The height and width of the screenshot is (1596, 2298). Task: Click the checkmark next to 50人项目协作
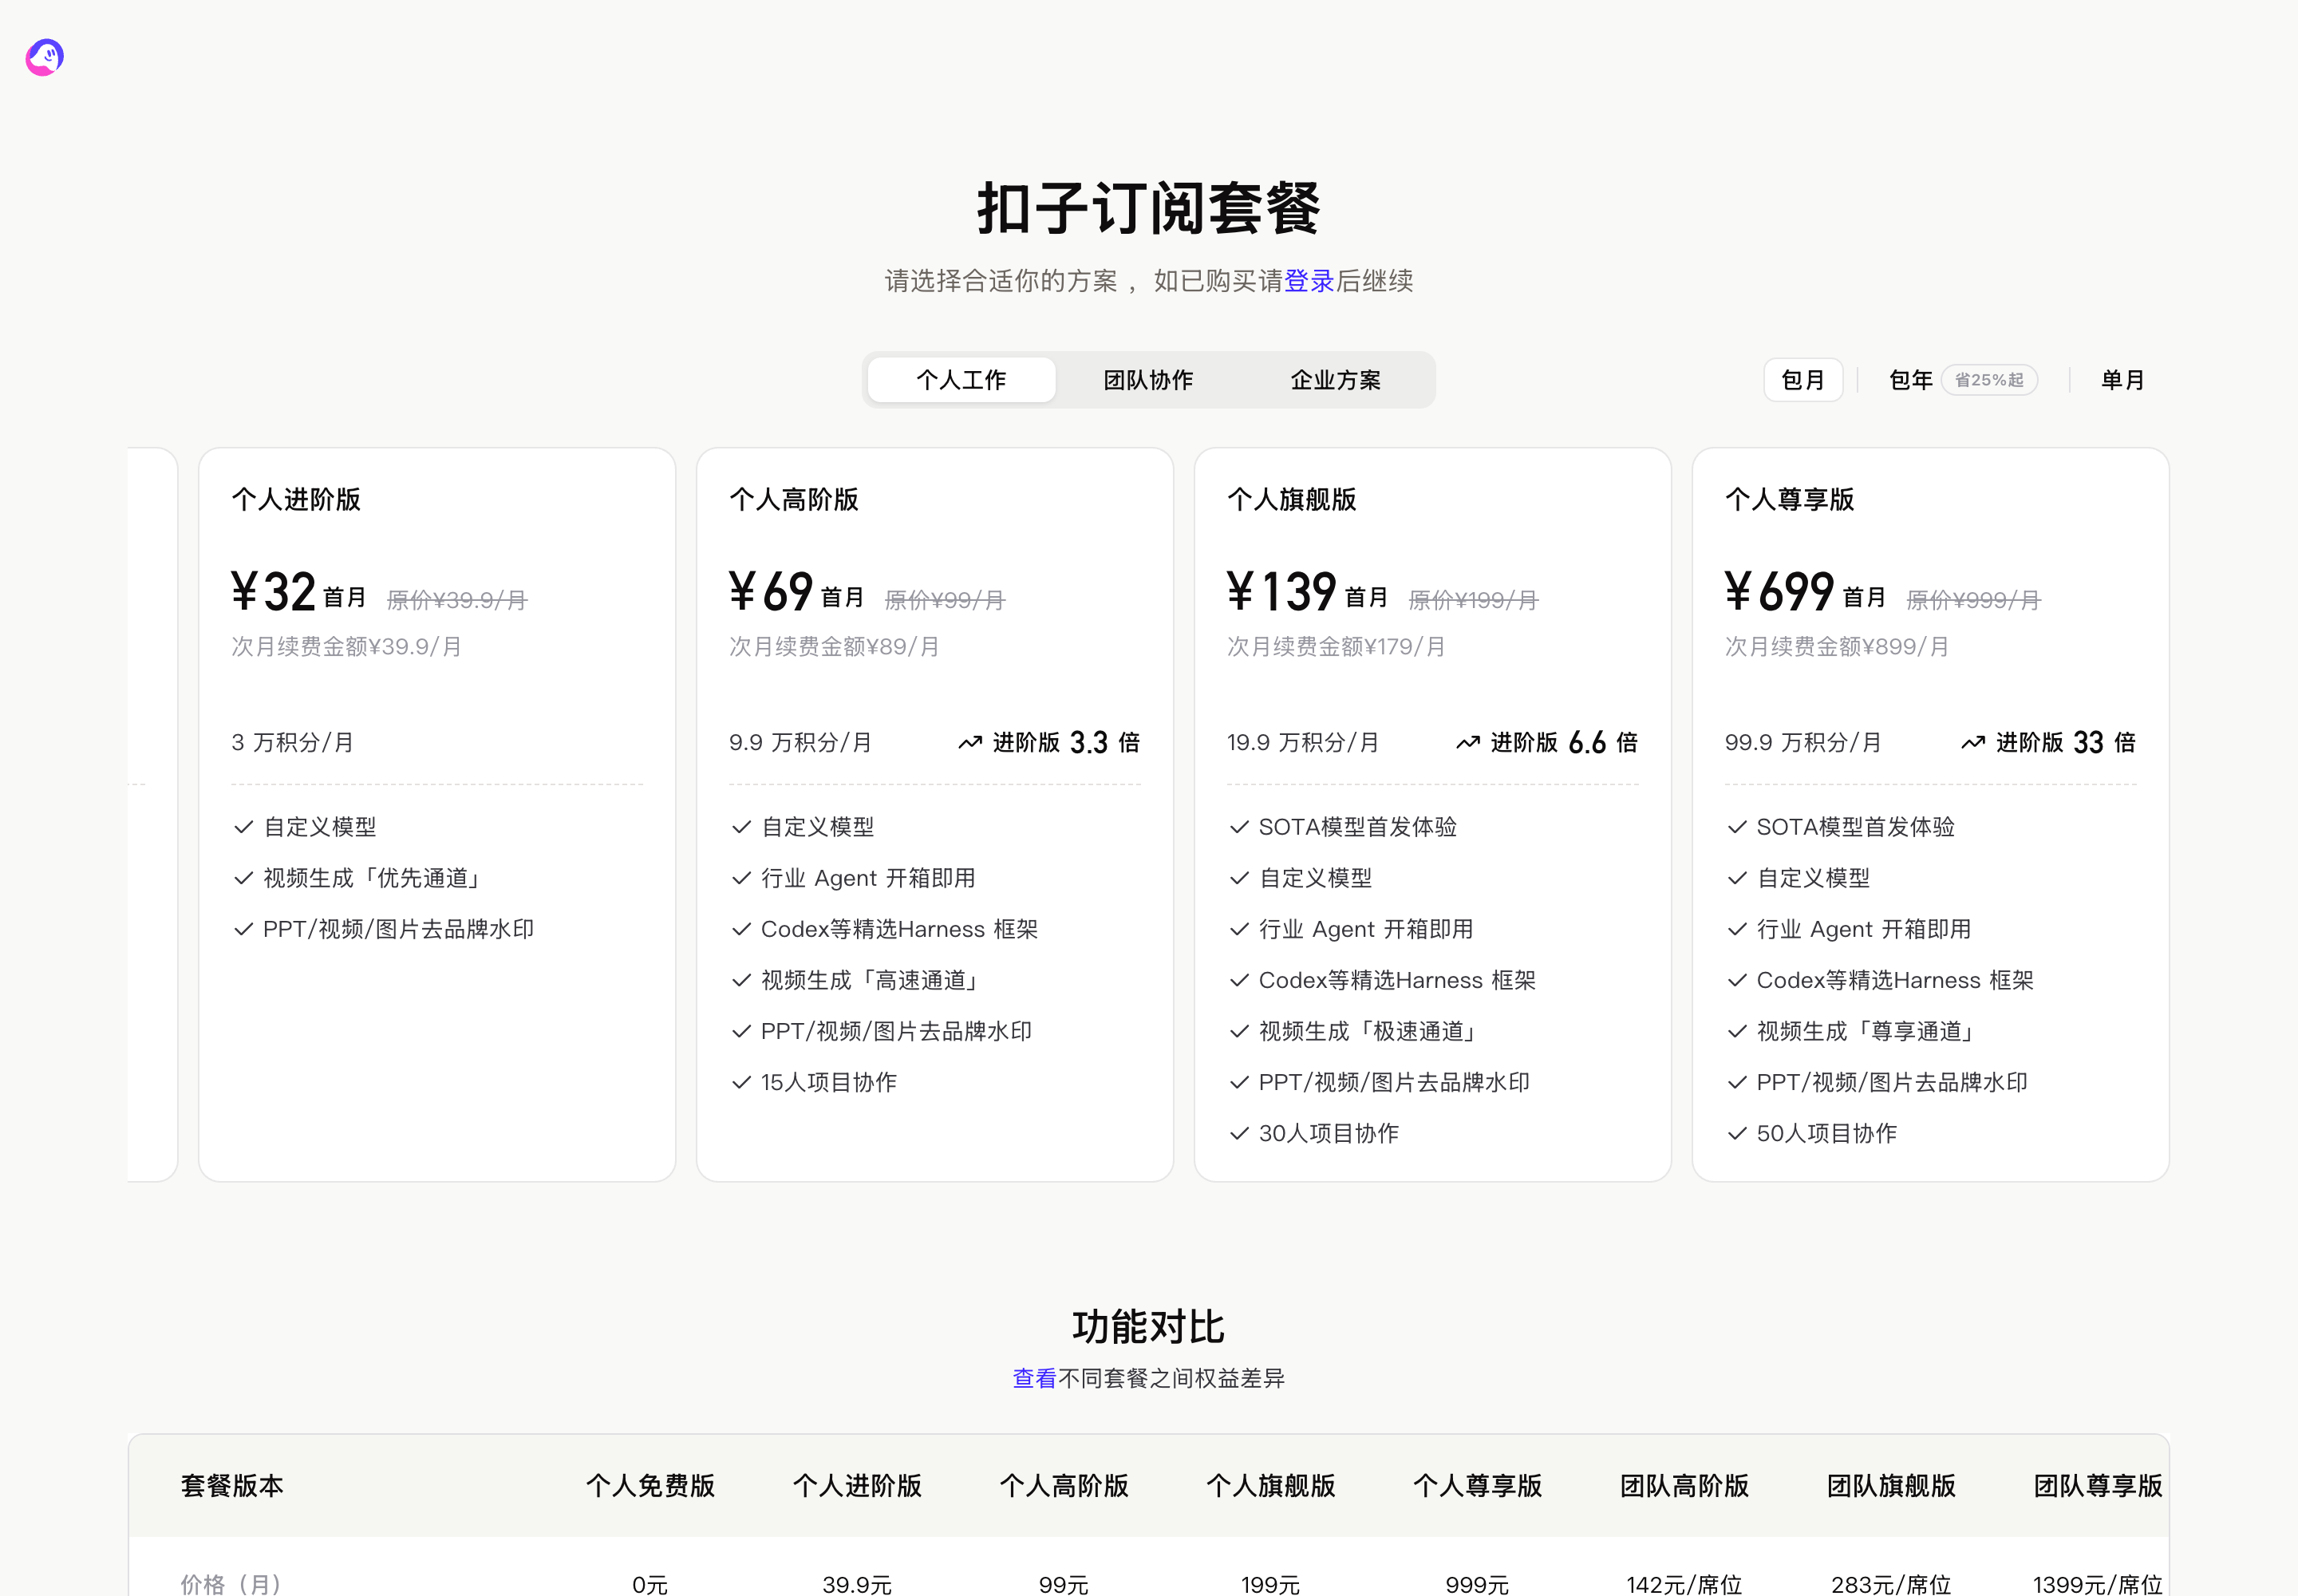(x=1737, y=1133)
